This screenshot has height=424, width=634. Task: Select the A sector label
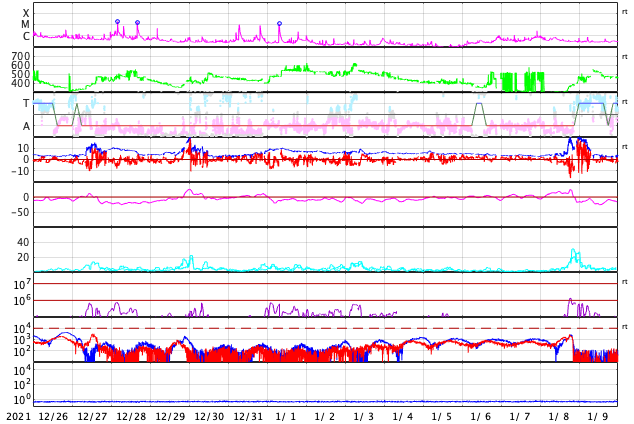pos(26,127)
